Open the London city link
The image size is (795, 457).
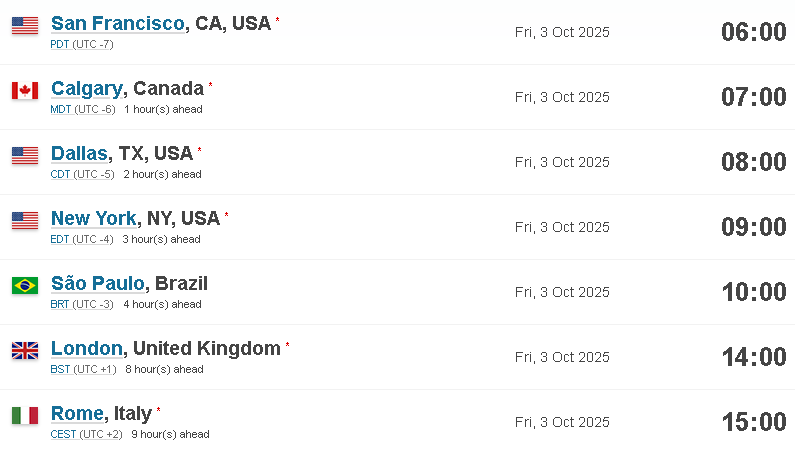[x=87, y=348]
